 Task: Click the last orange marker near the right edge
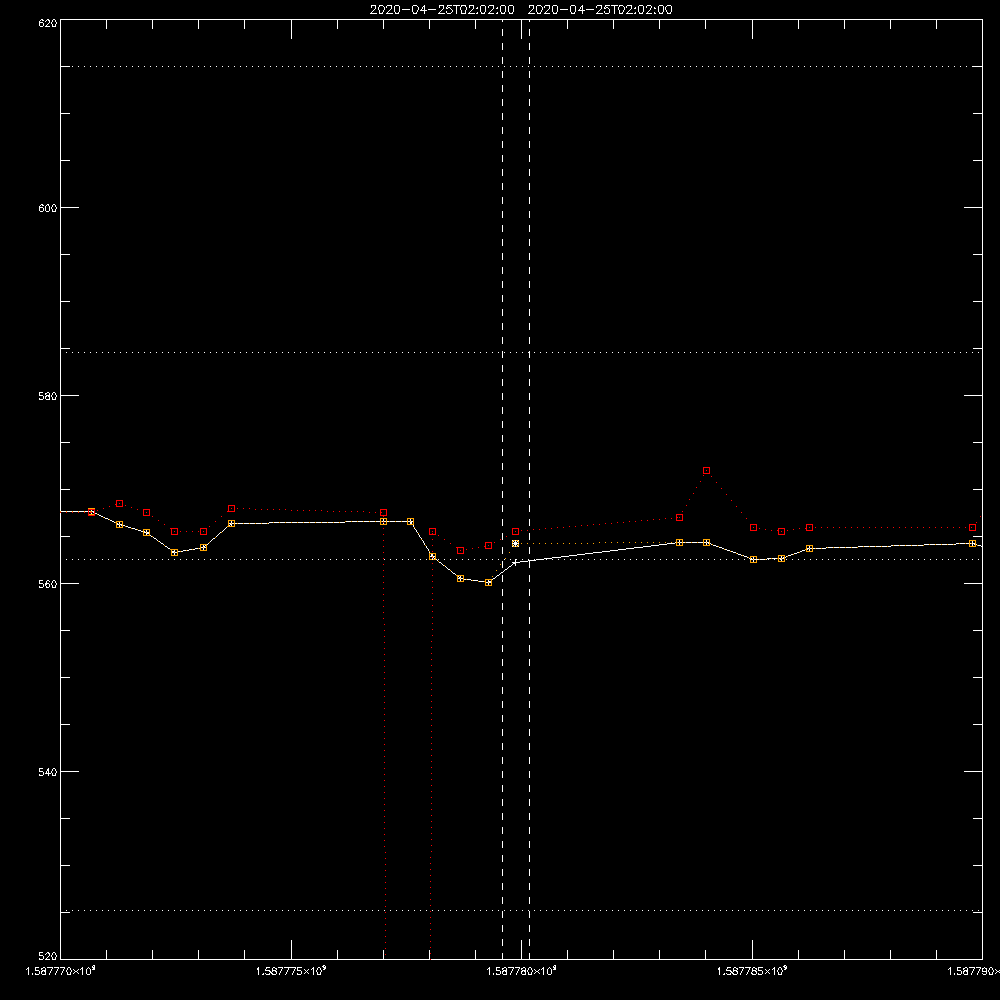[x=972, y=543]
